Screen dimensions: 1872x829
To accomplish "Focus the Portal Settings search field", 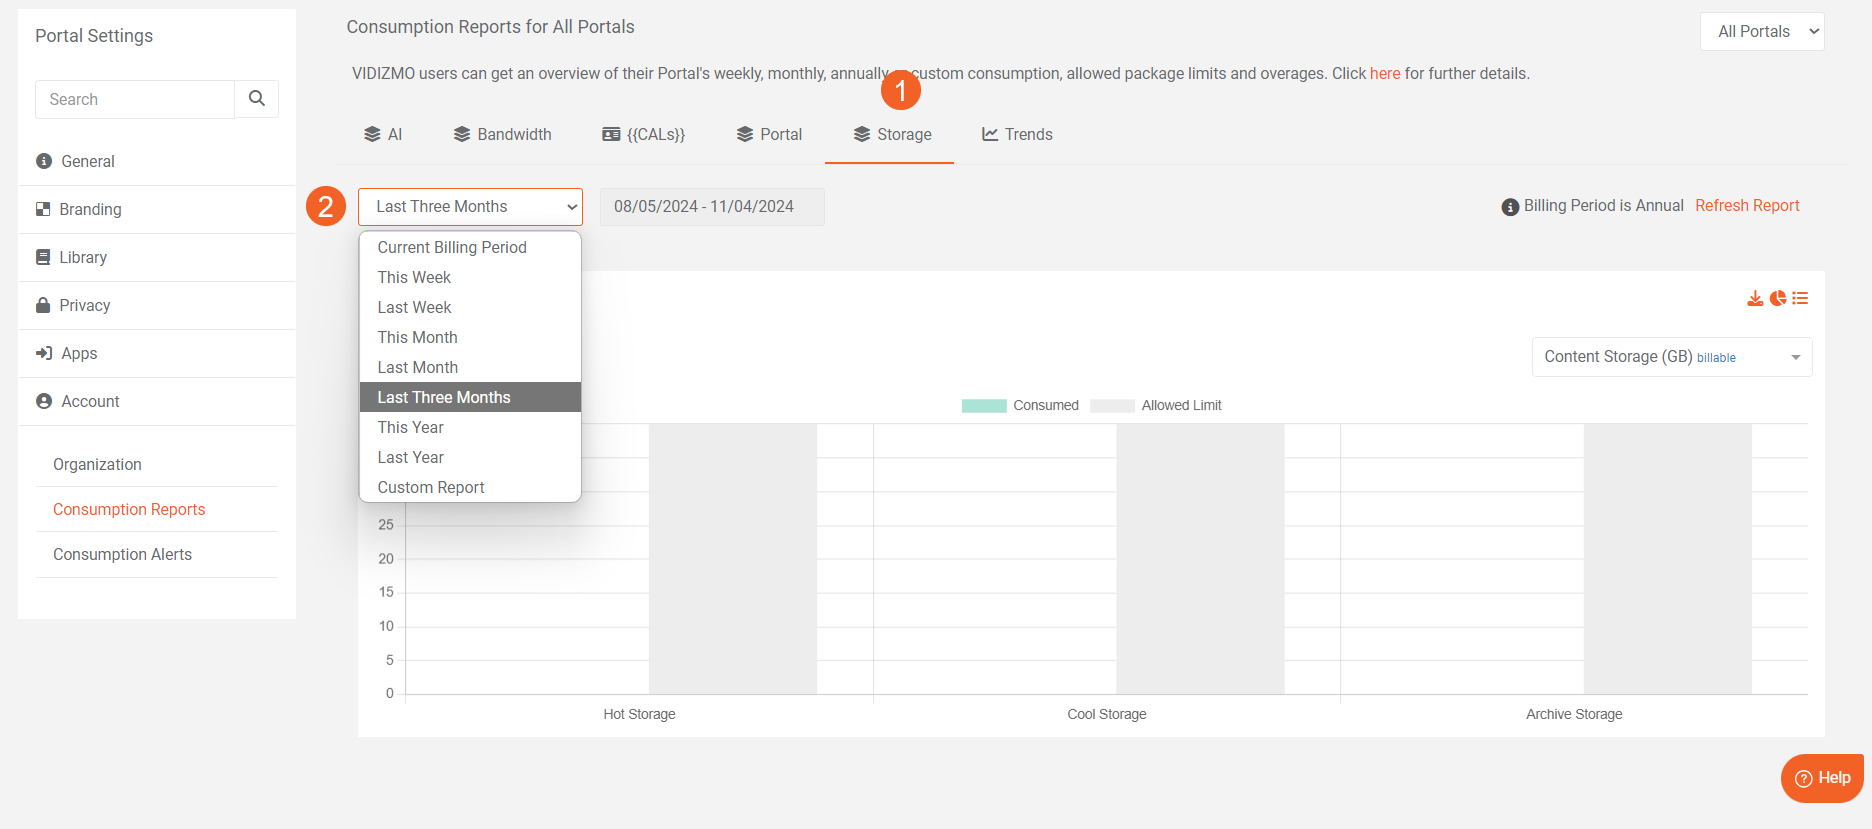I will tap(135, 99).
